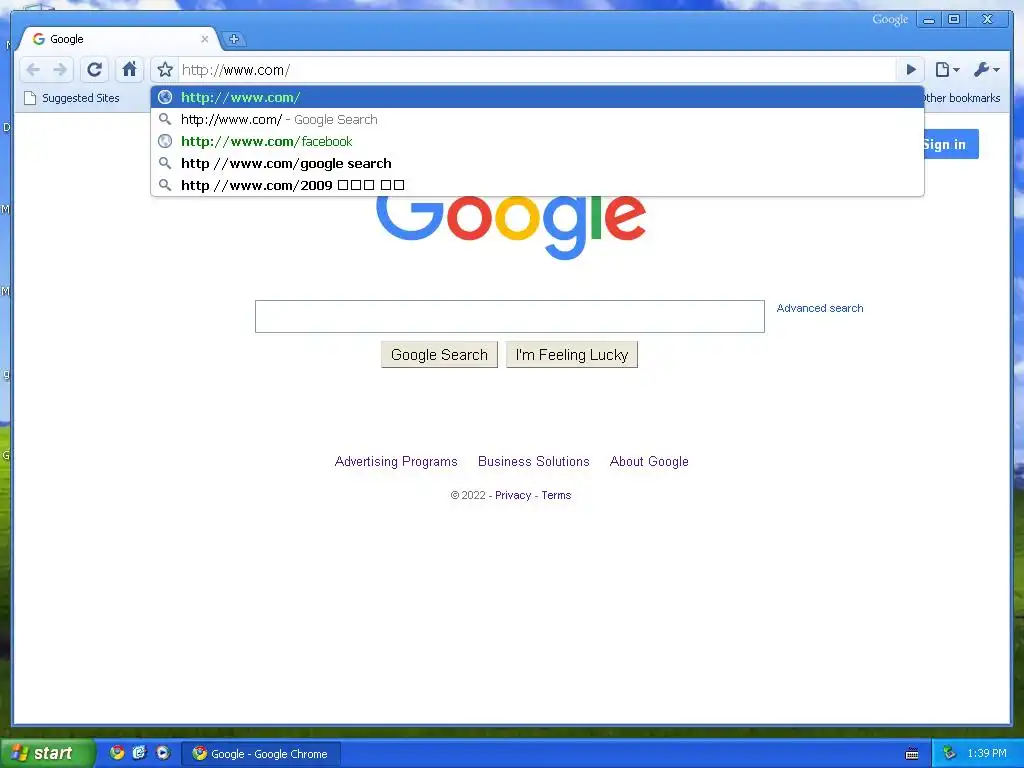This screenshot has width=1024, height=768.
Task: Select the http://www.com/facebook suggestion
Action: click(537, 142)
